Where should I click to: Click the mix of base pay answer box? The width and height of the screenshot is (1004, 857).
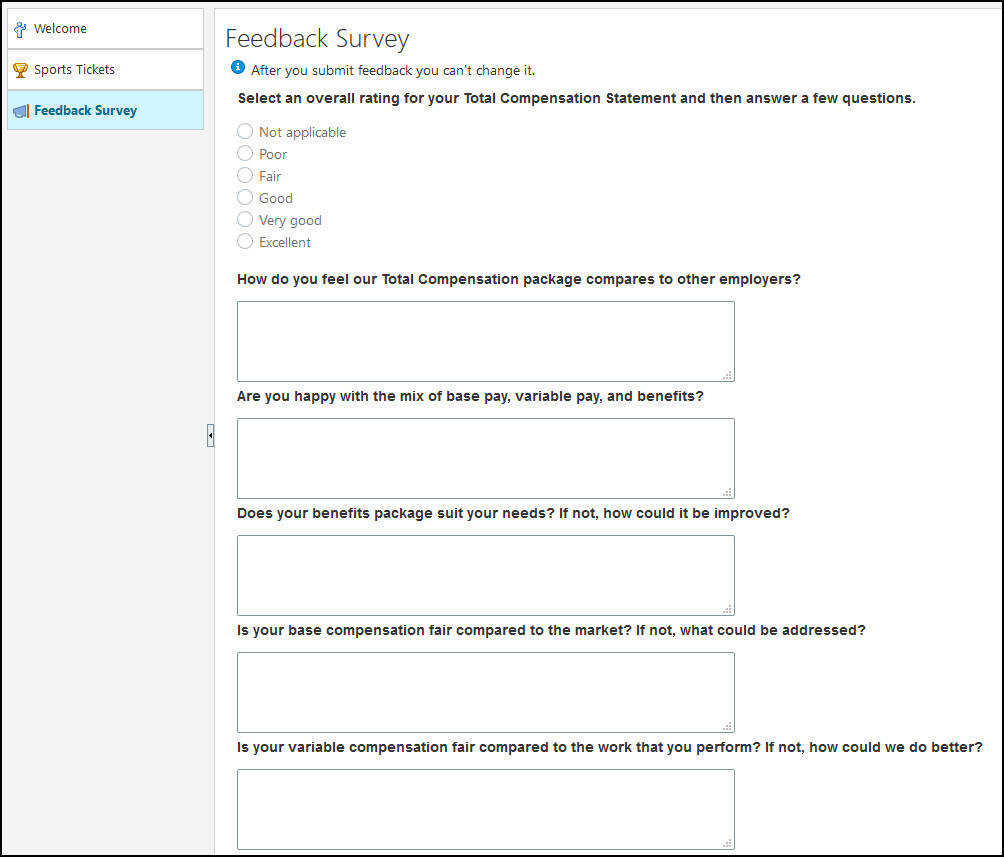(x=486, y=459)
